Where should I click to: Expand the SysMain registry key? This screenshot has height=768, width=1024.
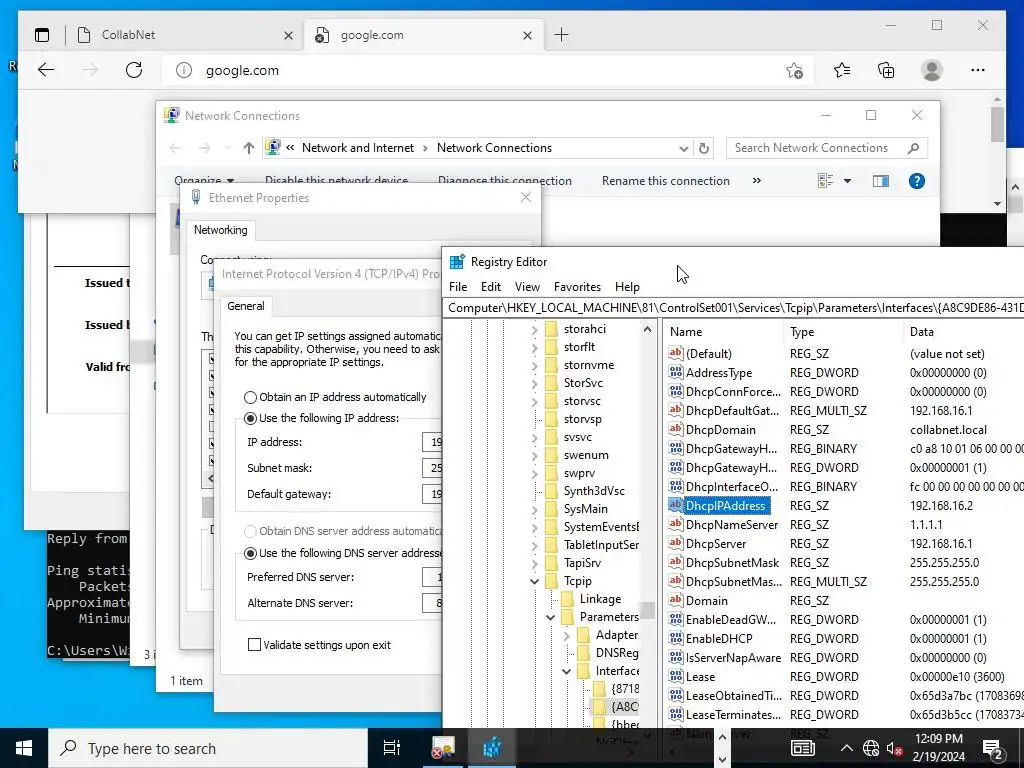click(534, 509)
